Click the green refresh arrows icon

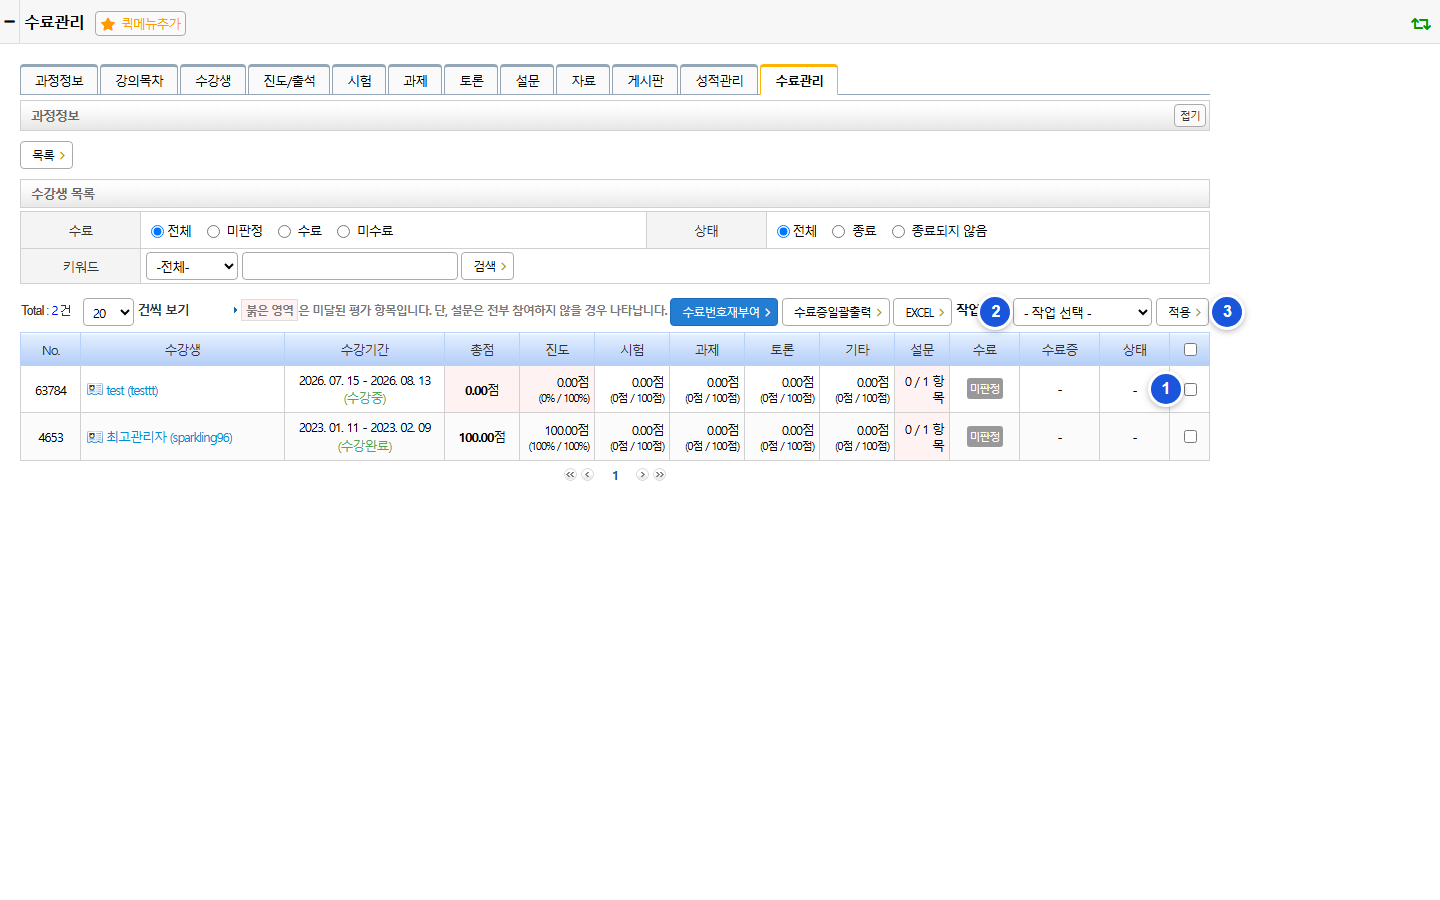point(1420,23)
